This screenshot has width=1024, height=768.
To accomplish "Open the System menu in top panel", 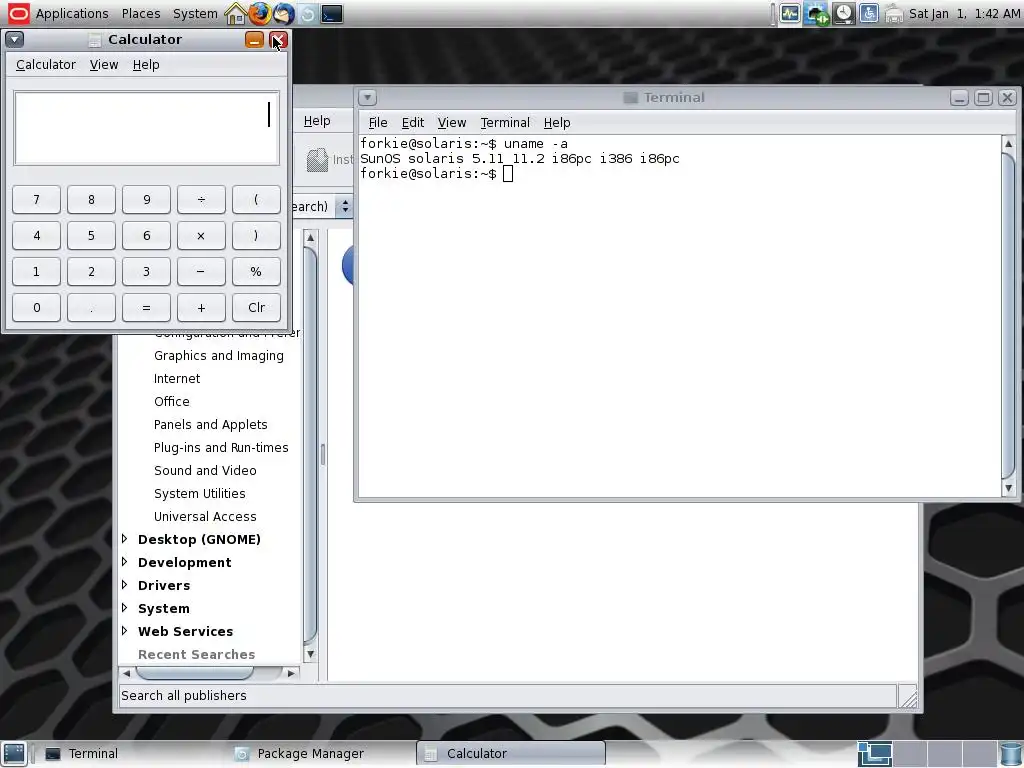I will click(x=195, y=14).
